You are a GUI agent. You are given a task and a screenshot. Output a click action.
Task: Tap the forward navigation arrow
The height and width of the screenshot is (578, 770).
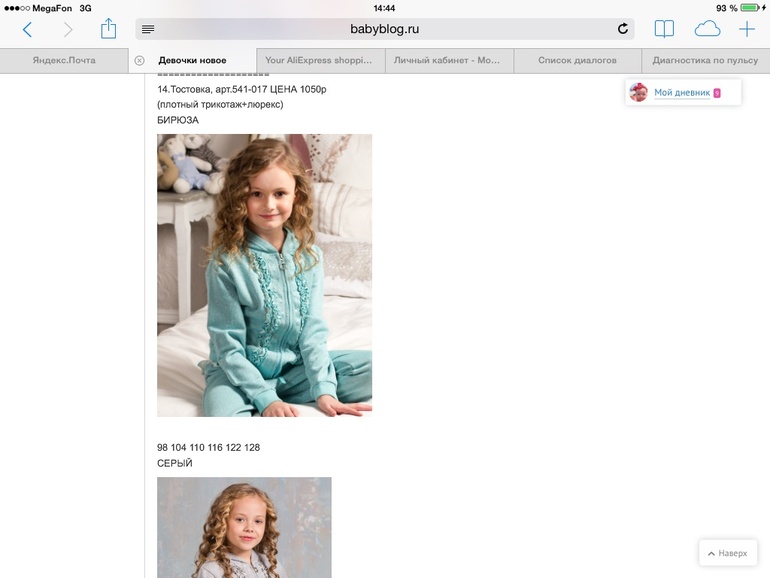(x=68, y=29)
